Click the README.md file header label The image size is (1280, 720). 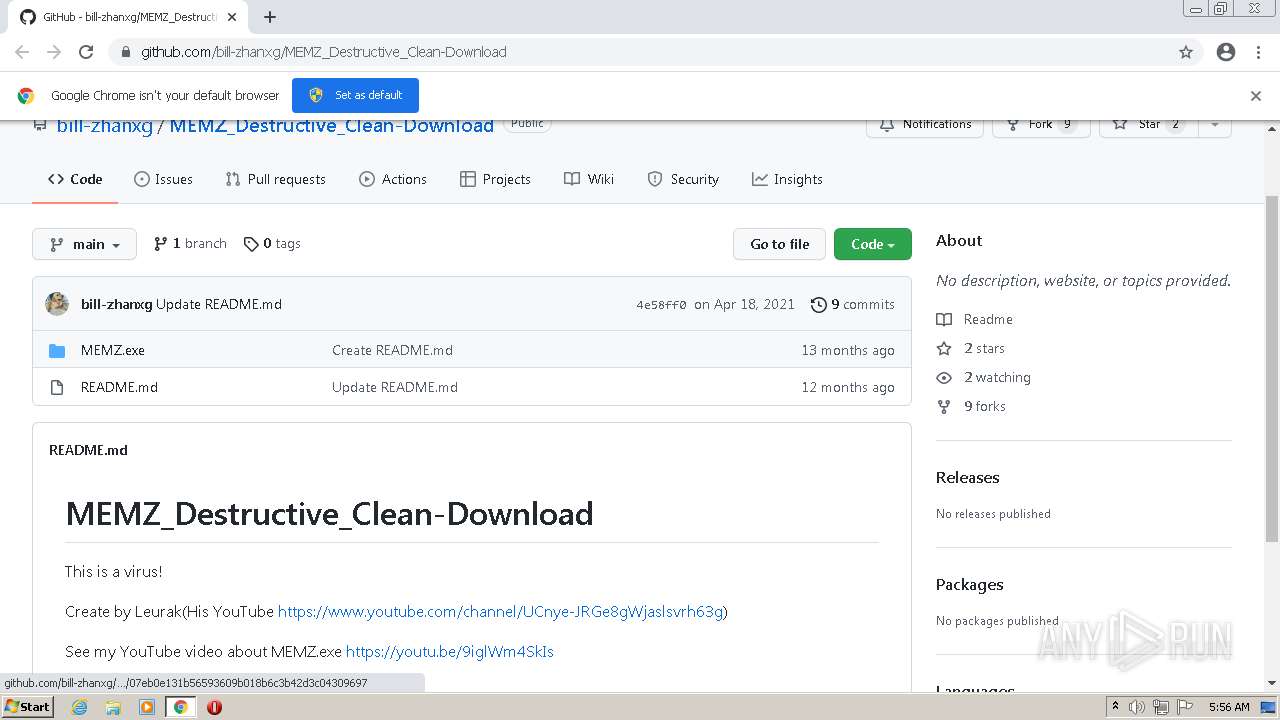[x=88, y=450]
